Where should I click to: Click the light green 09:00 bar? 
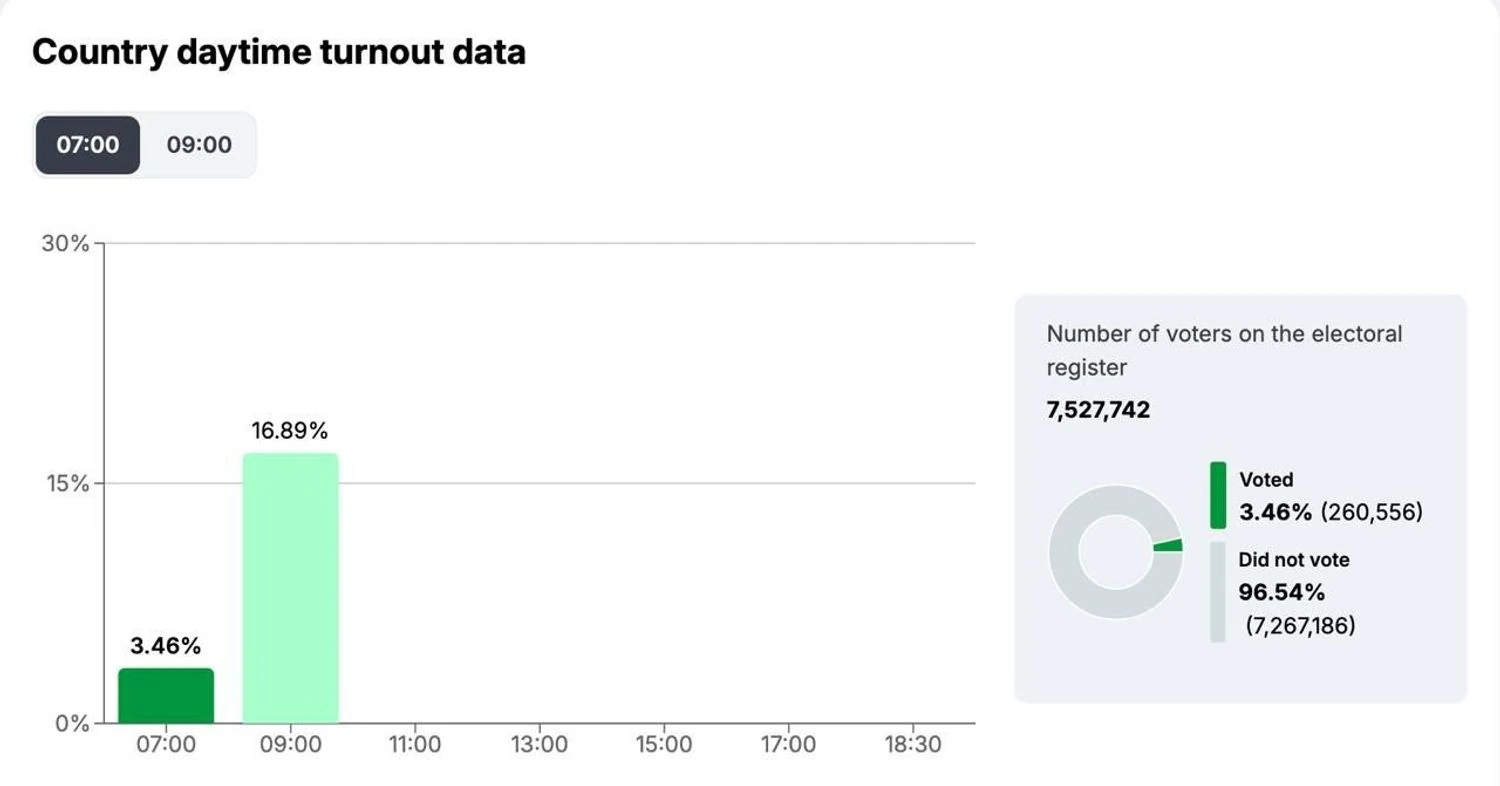coord(291,588)
